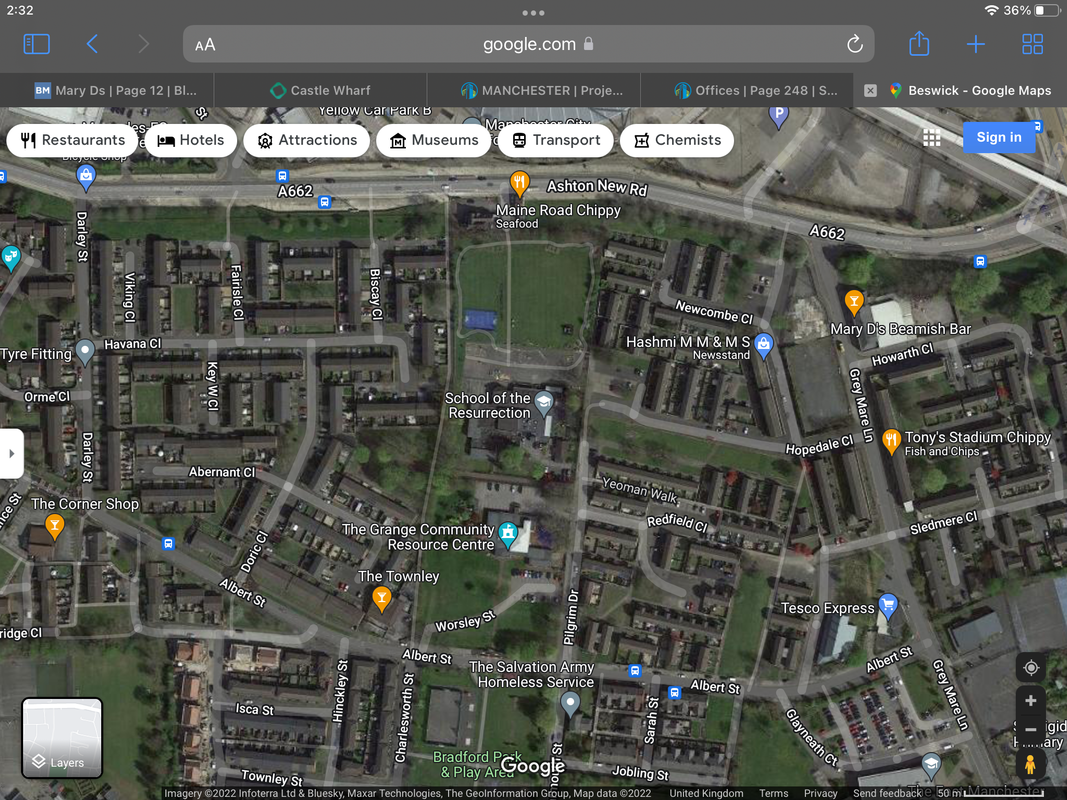Zoom out on the map
This screenshot has width=1067, height=800.
(1031, 729)
